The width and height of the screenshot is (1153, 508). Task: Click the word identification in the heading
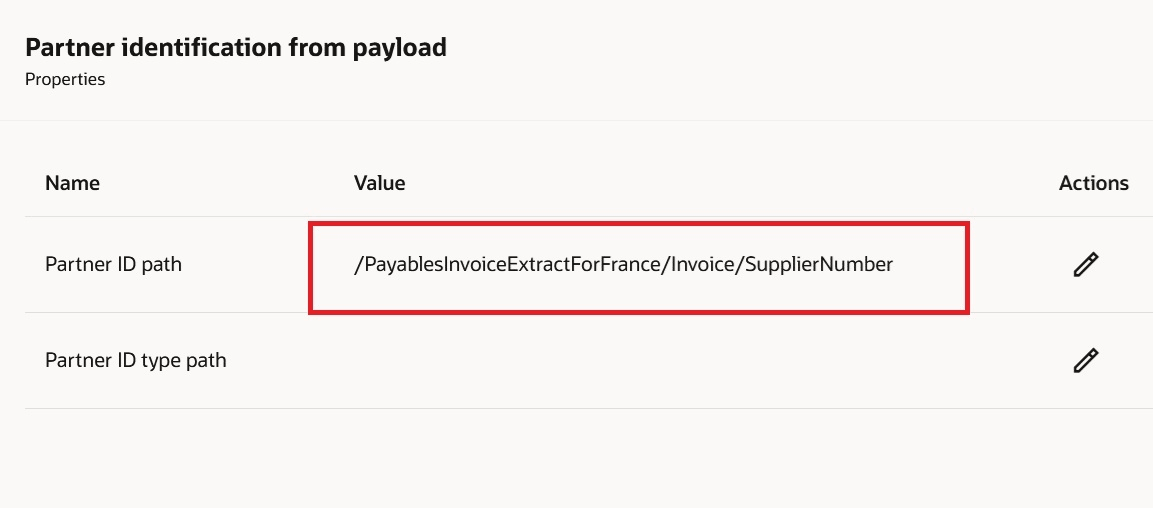point(199,48)
